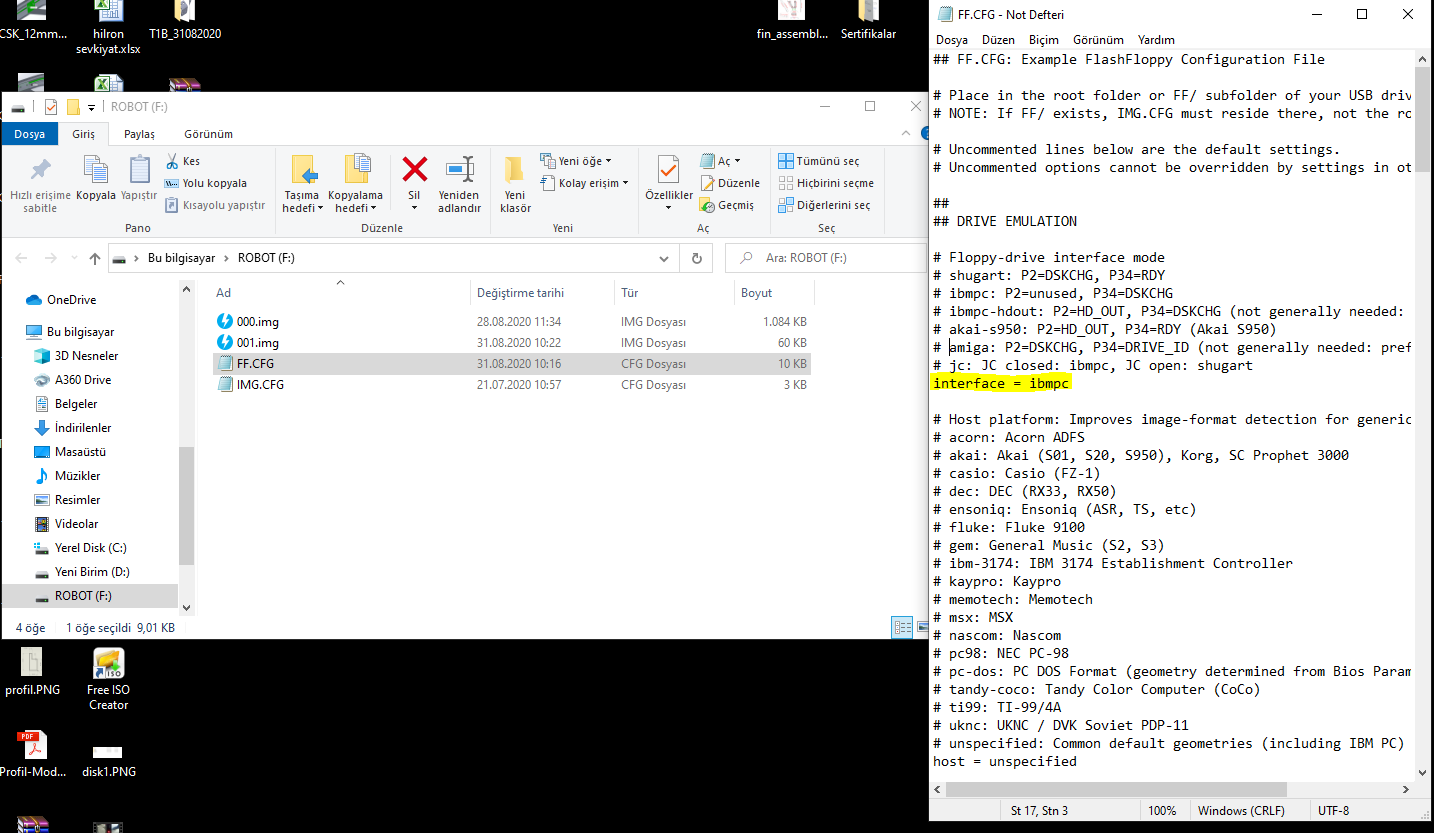The width and height of the screenshot is (1434, 833).
Task: Switch to the Paylaş ribbon tab
Action: 139,134
